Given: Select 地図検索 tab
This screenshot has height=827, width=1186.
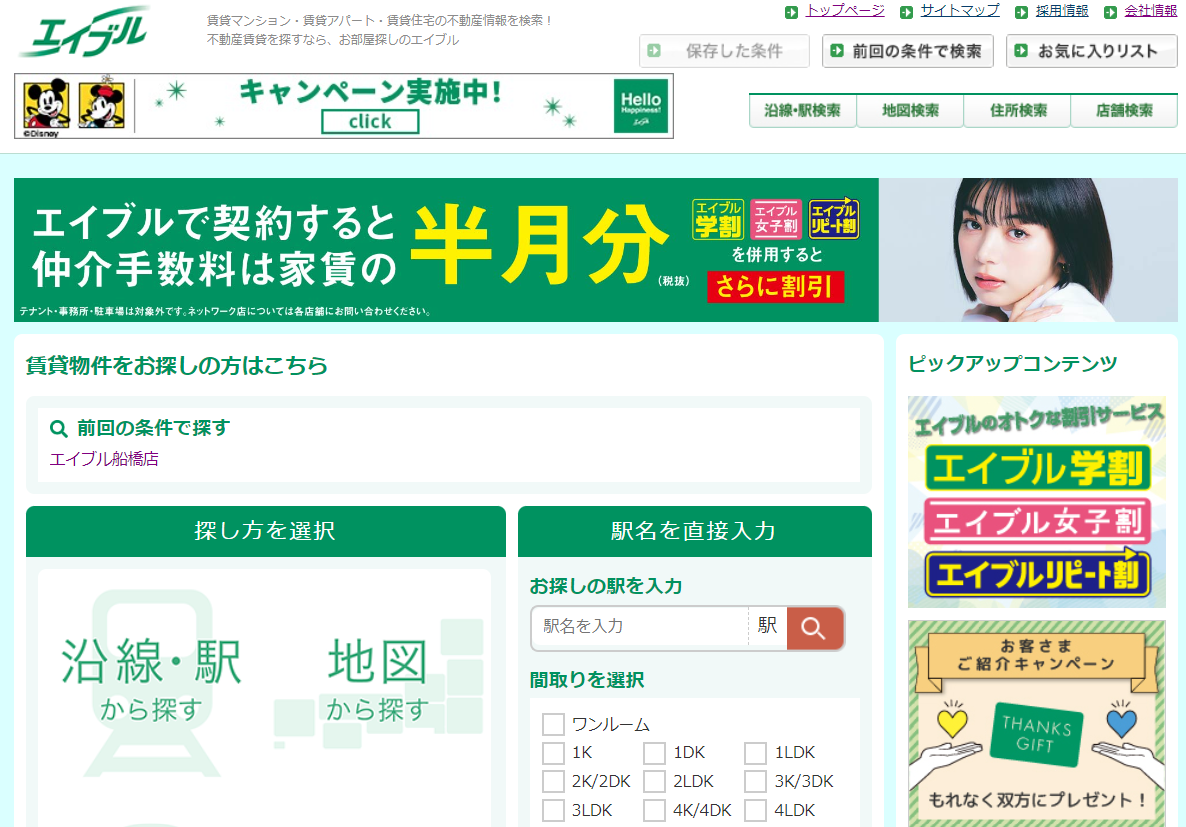Looking at the screenshot, I should point(910,110).
